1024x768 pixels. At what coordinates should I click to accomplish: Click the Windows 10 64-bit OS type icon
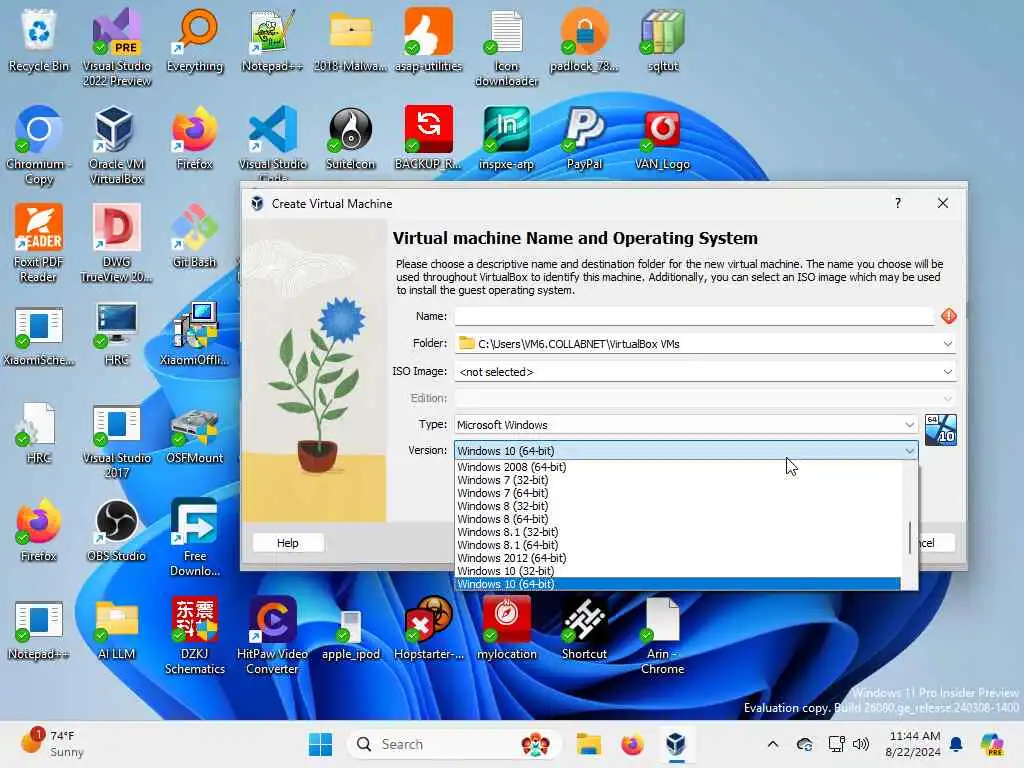pos(940,430)
